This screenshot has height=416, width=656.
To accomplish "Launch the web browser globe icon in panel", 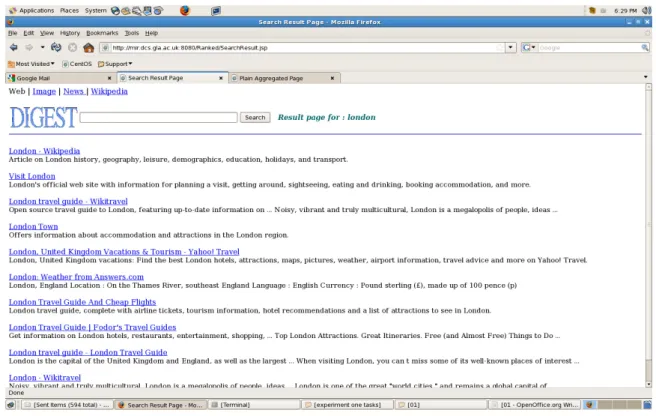I will click(x=115, y=11).
